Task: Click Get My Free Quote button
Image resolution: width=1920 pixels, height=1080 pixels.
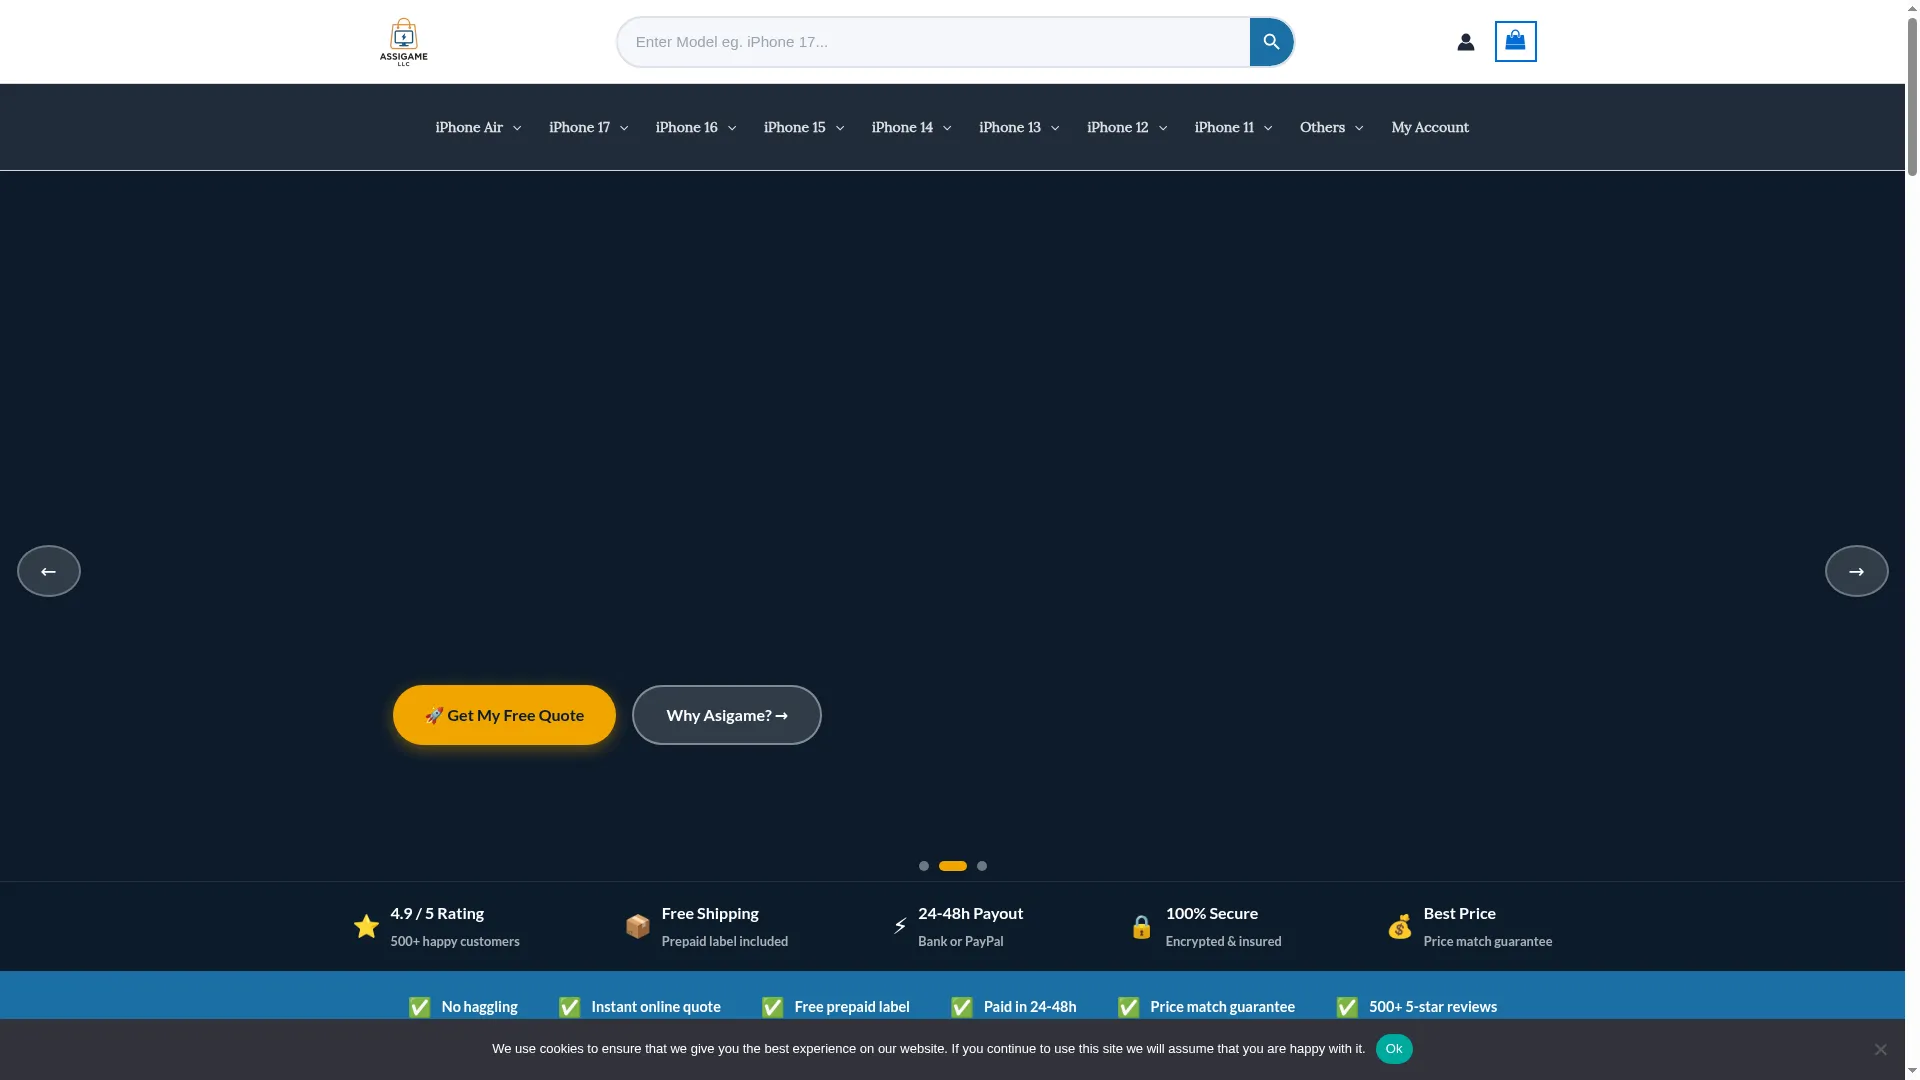Action: (x=504, y=715)
